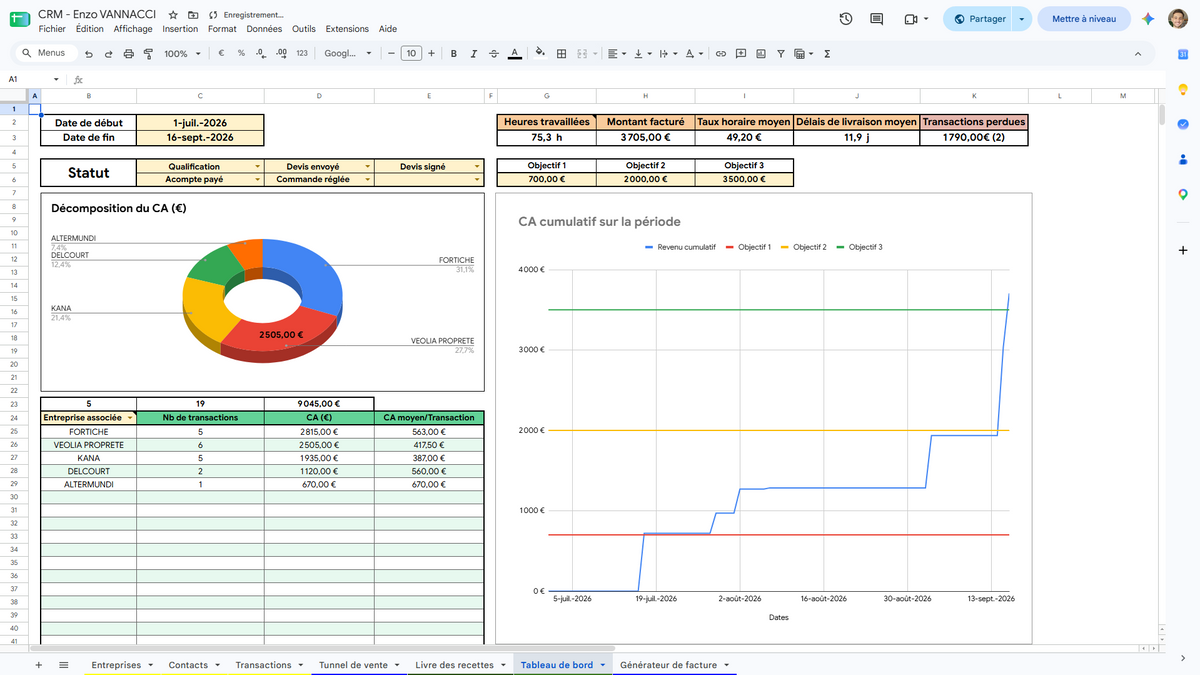Increase decimal places
1200x675 pixels.
coord(281,54)
